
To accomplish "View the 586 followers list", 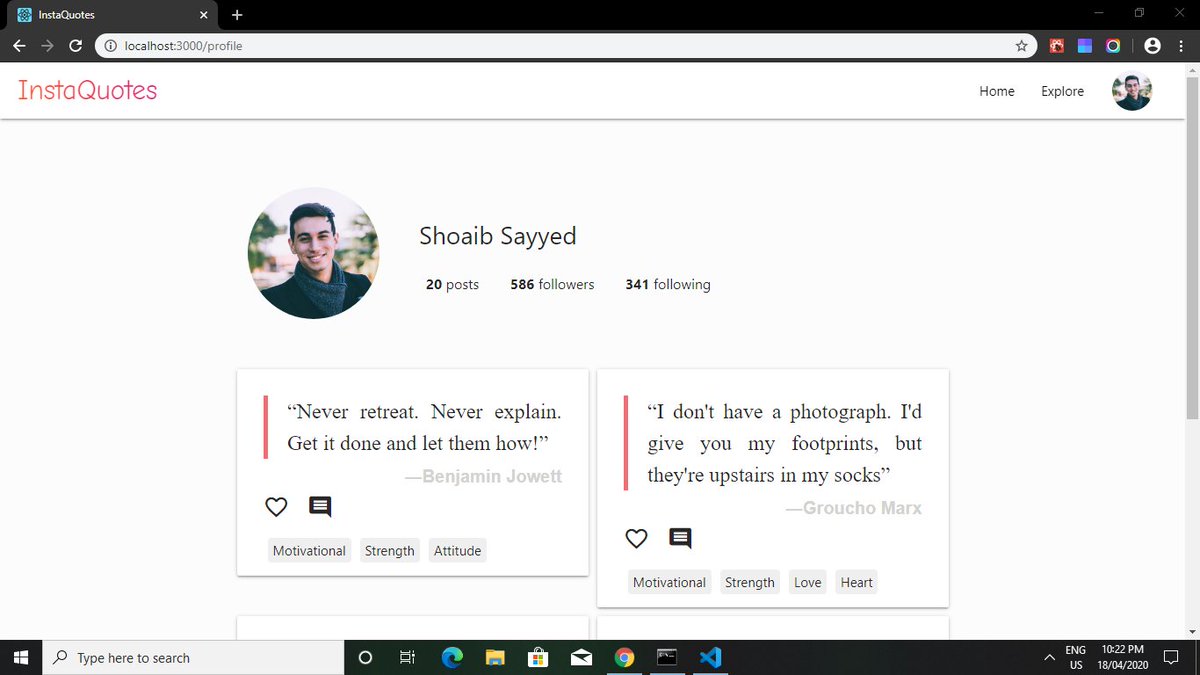I will pyautogui.click(x=552, y=285).
